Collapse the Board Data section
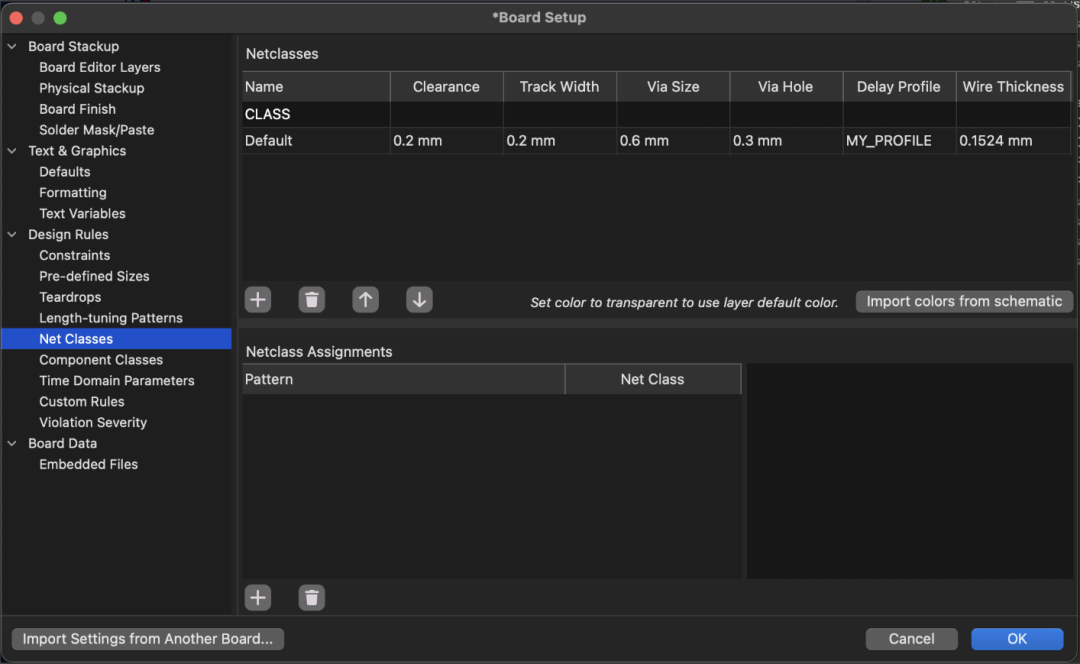The width and height of the screenshot is (1080, 664). click(12, 443)
